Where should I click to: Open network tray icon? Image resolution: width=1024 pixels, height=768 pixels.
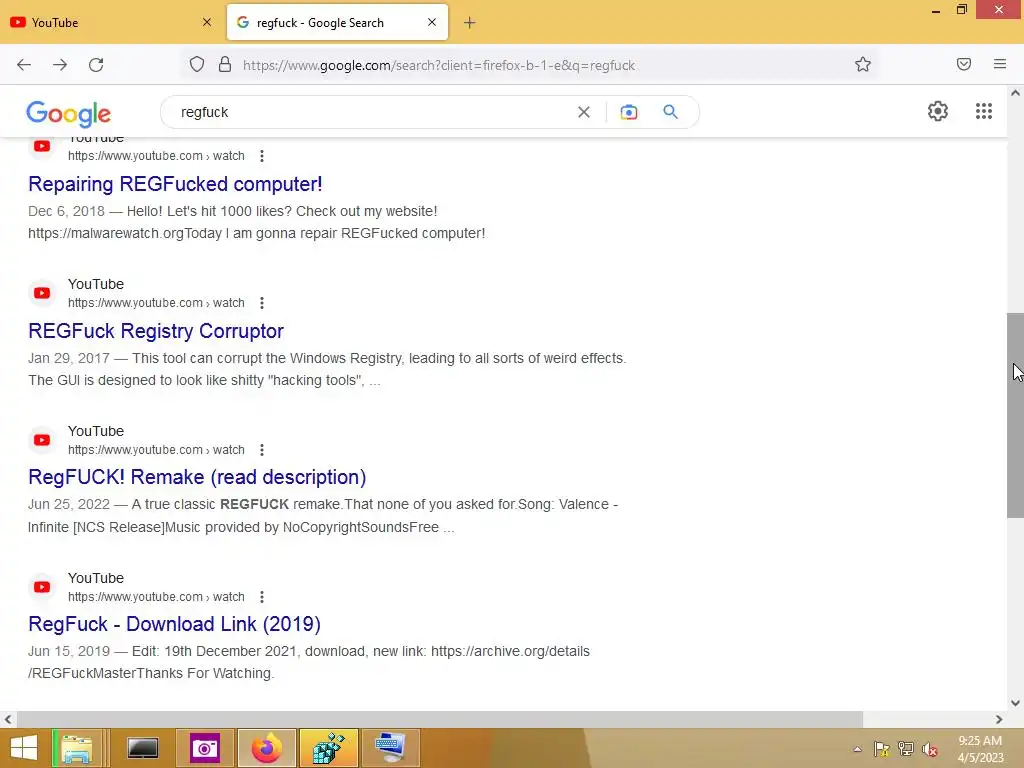[x=906, y=749]
